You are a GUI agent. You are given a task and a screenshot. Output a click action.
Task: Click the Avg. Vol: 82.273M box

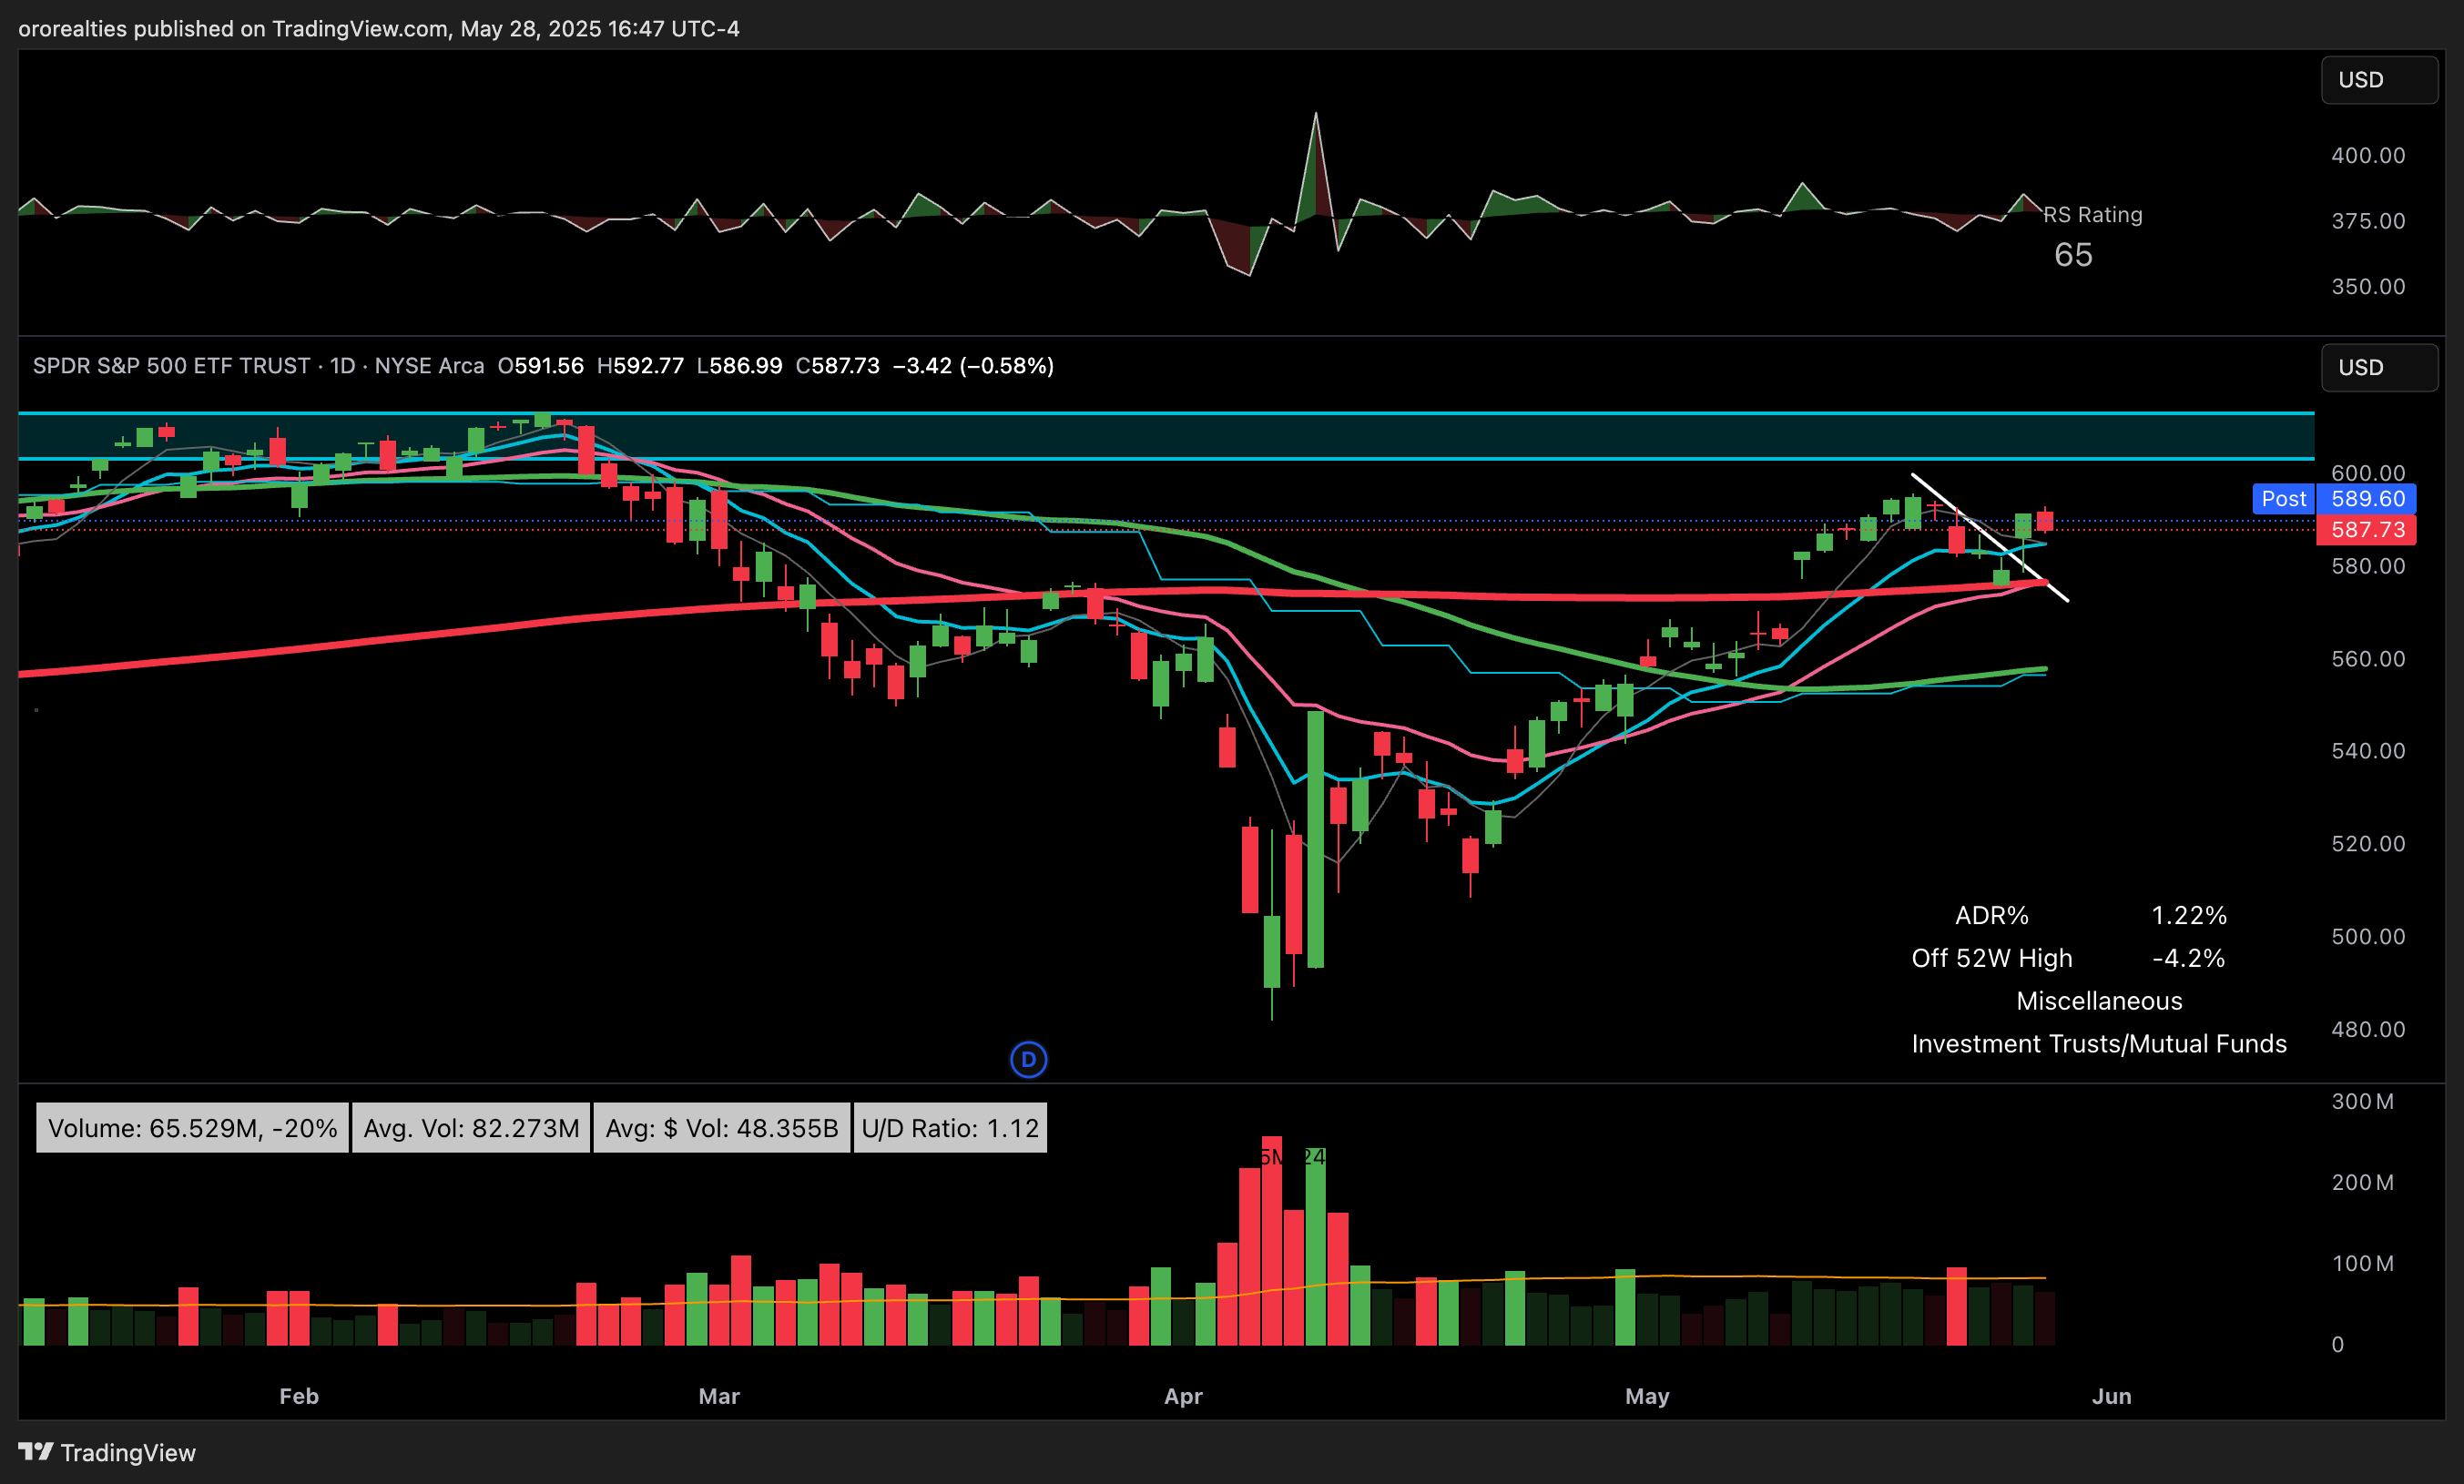tap(471, 1128)
